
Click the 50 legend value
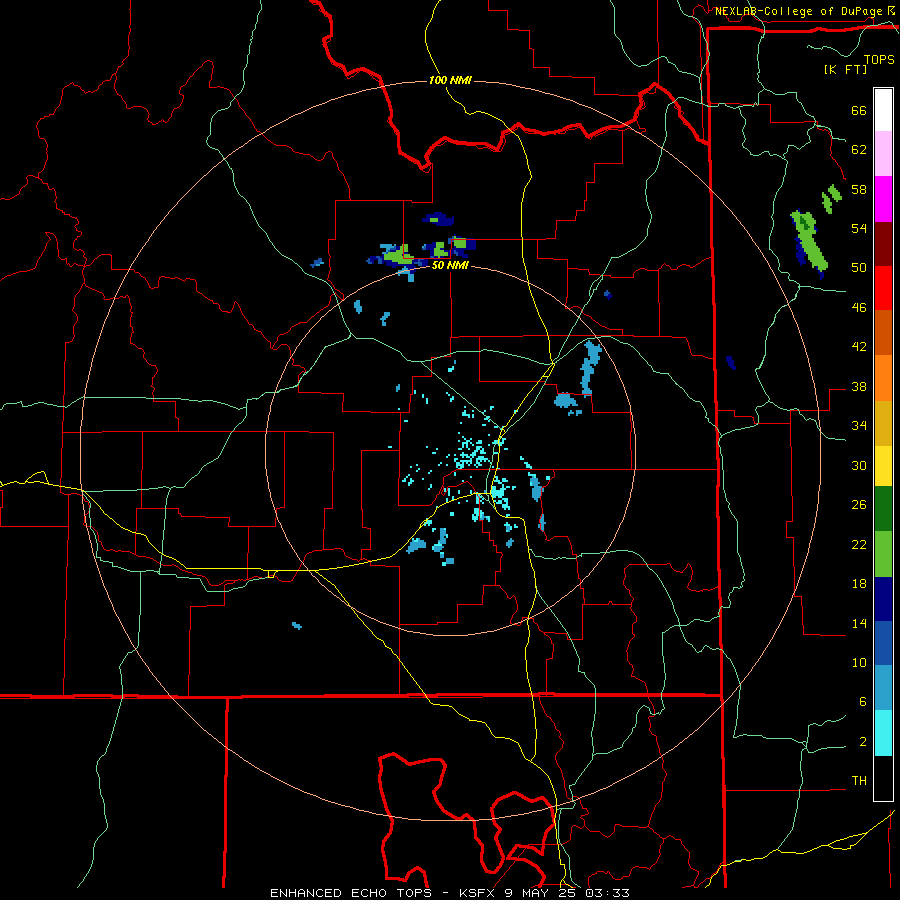(859, 268)
